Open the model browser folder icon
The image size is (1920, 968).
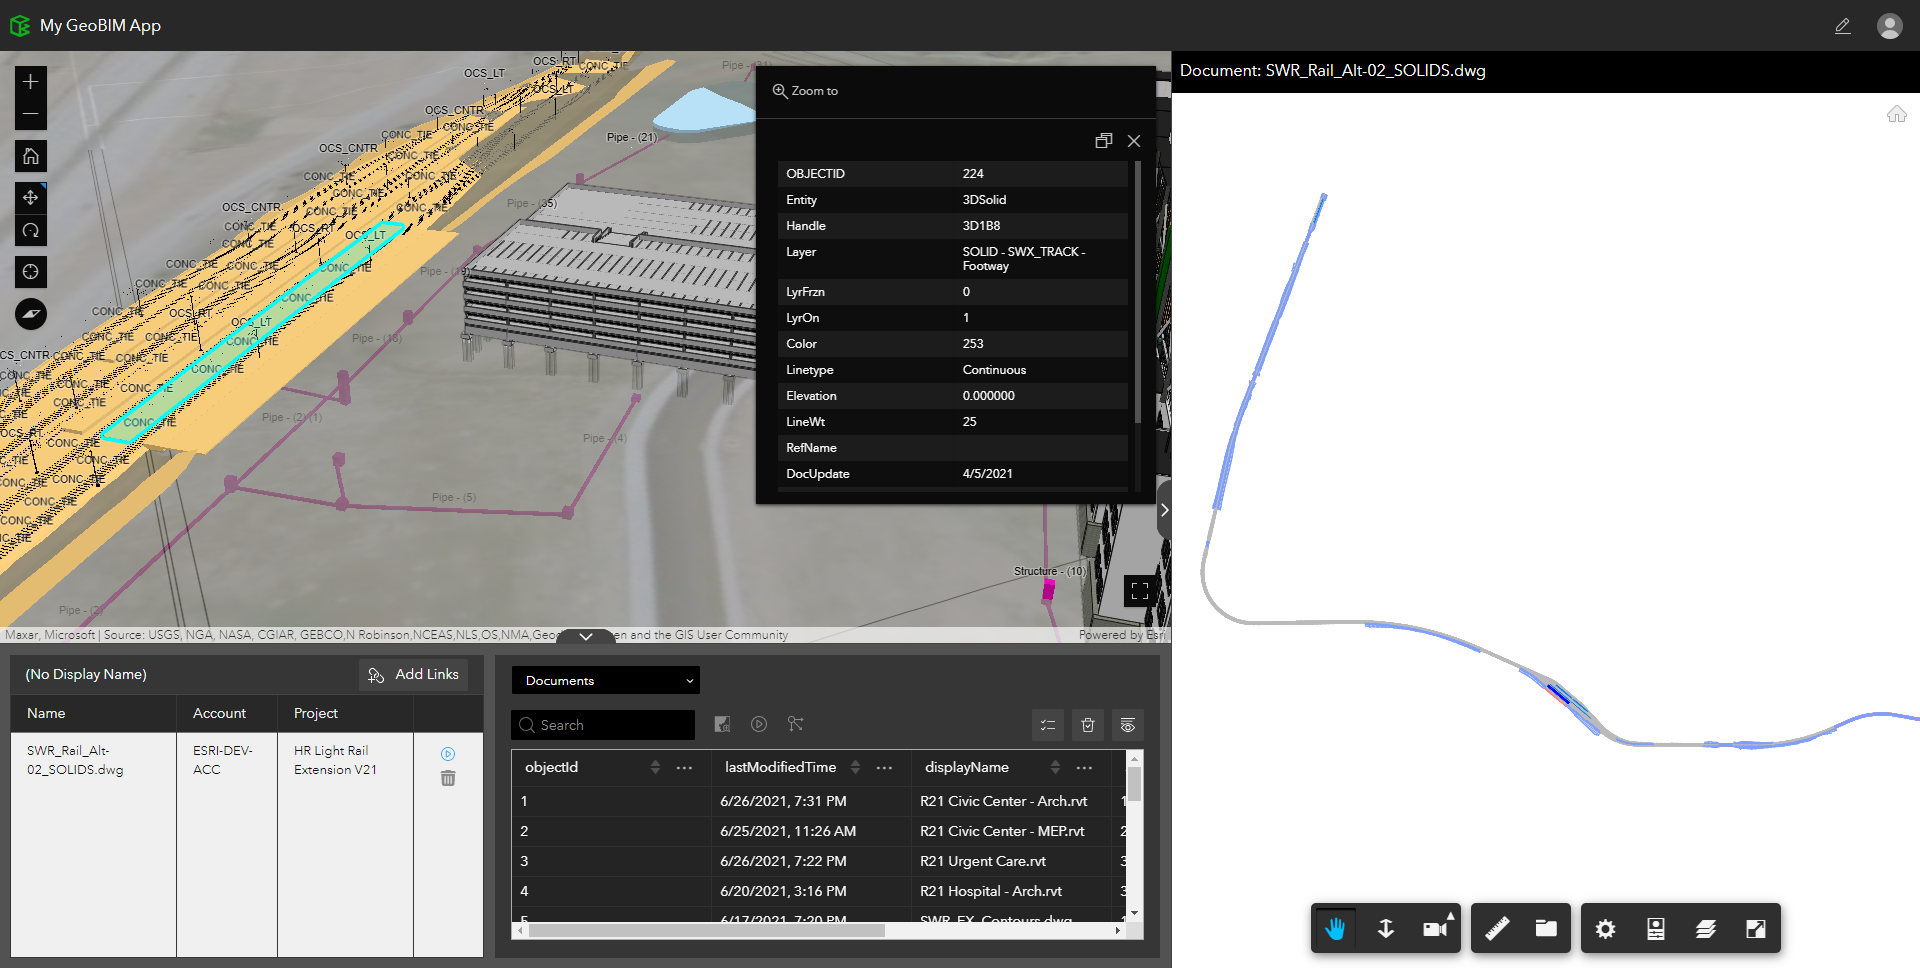click(1546, 929)
